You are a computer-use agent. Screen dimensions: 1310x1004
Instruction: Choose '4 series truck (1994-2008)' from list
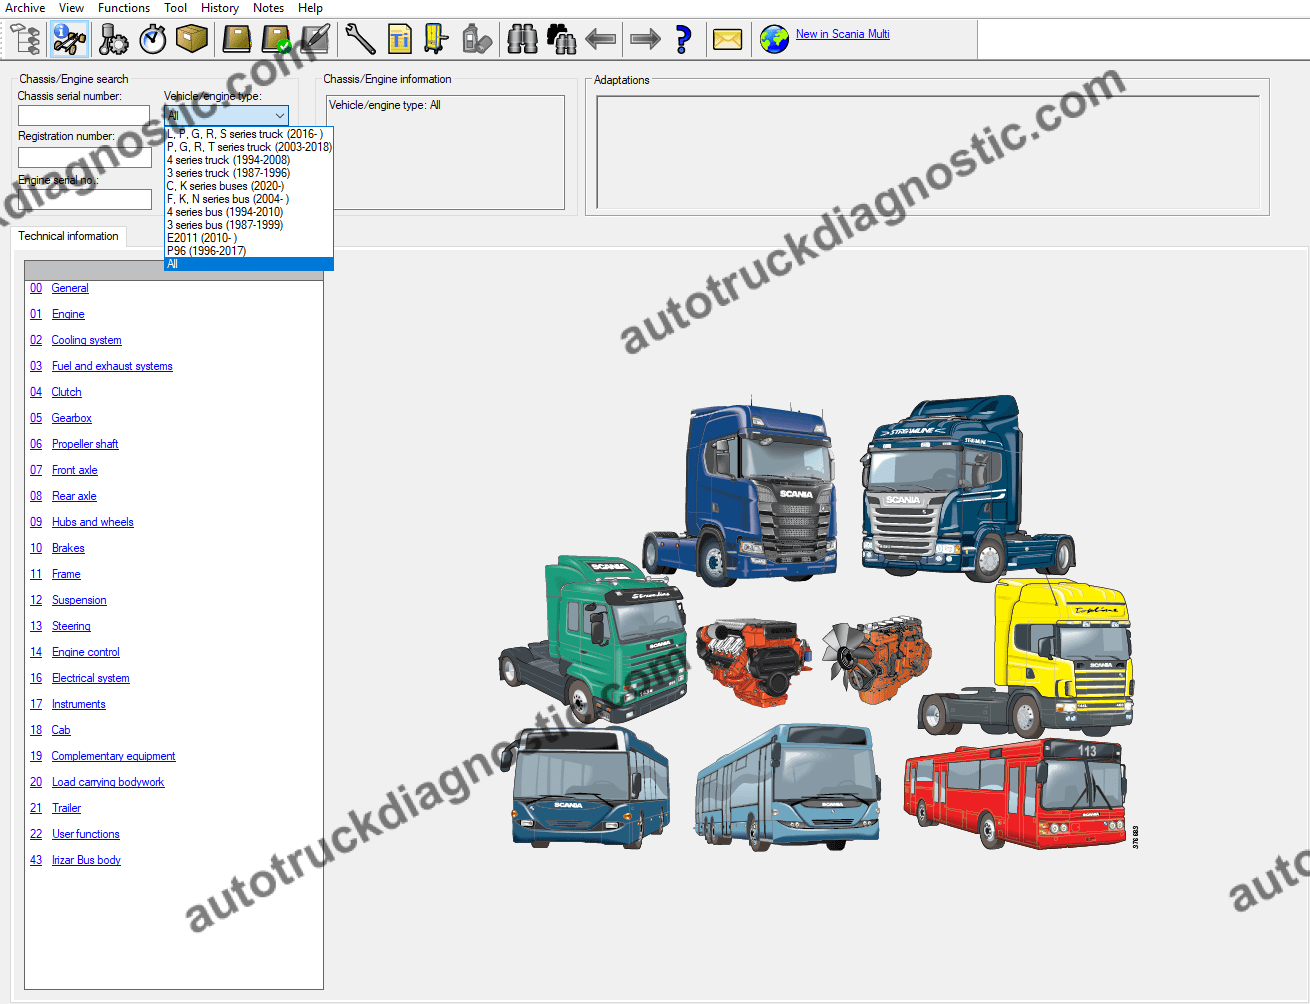(228, 160)
